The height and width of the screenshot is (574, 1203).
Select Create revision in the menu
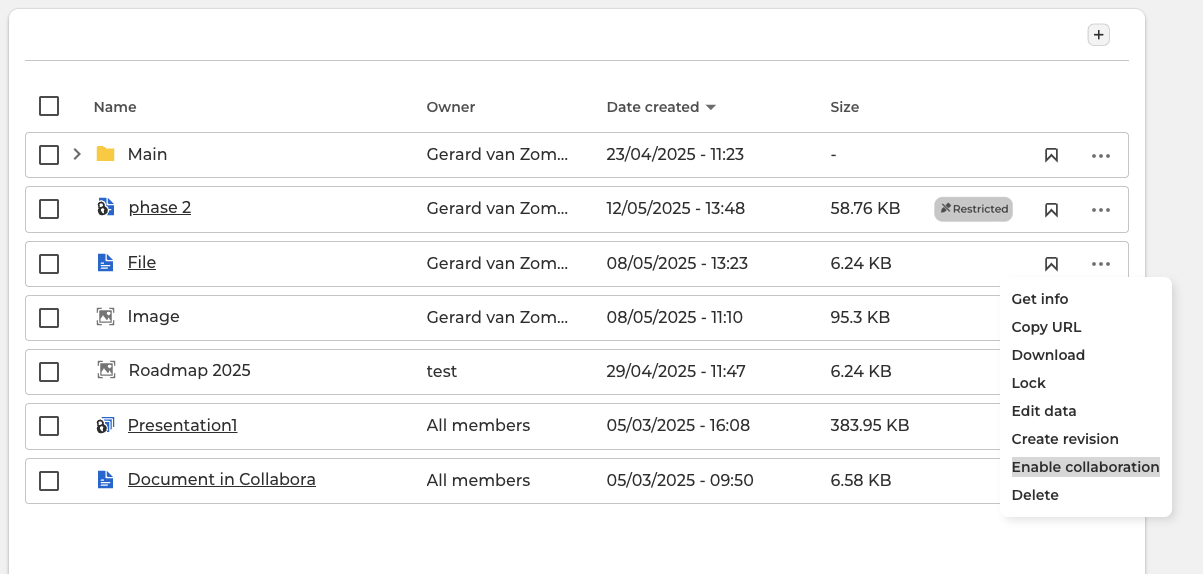1065,439
